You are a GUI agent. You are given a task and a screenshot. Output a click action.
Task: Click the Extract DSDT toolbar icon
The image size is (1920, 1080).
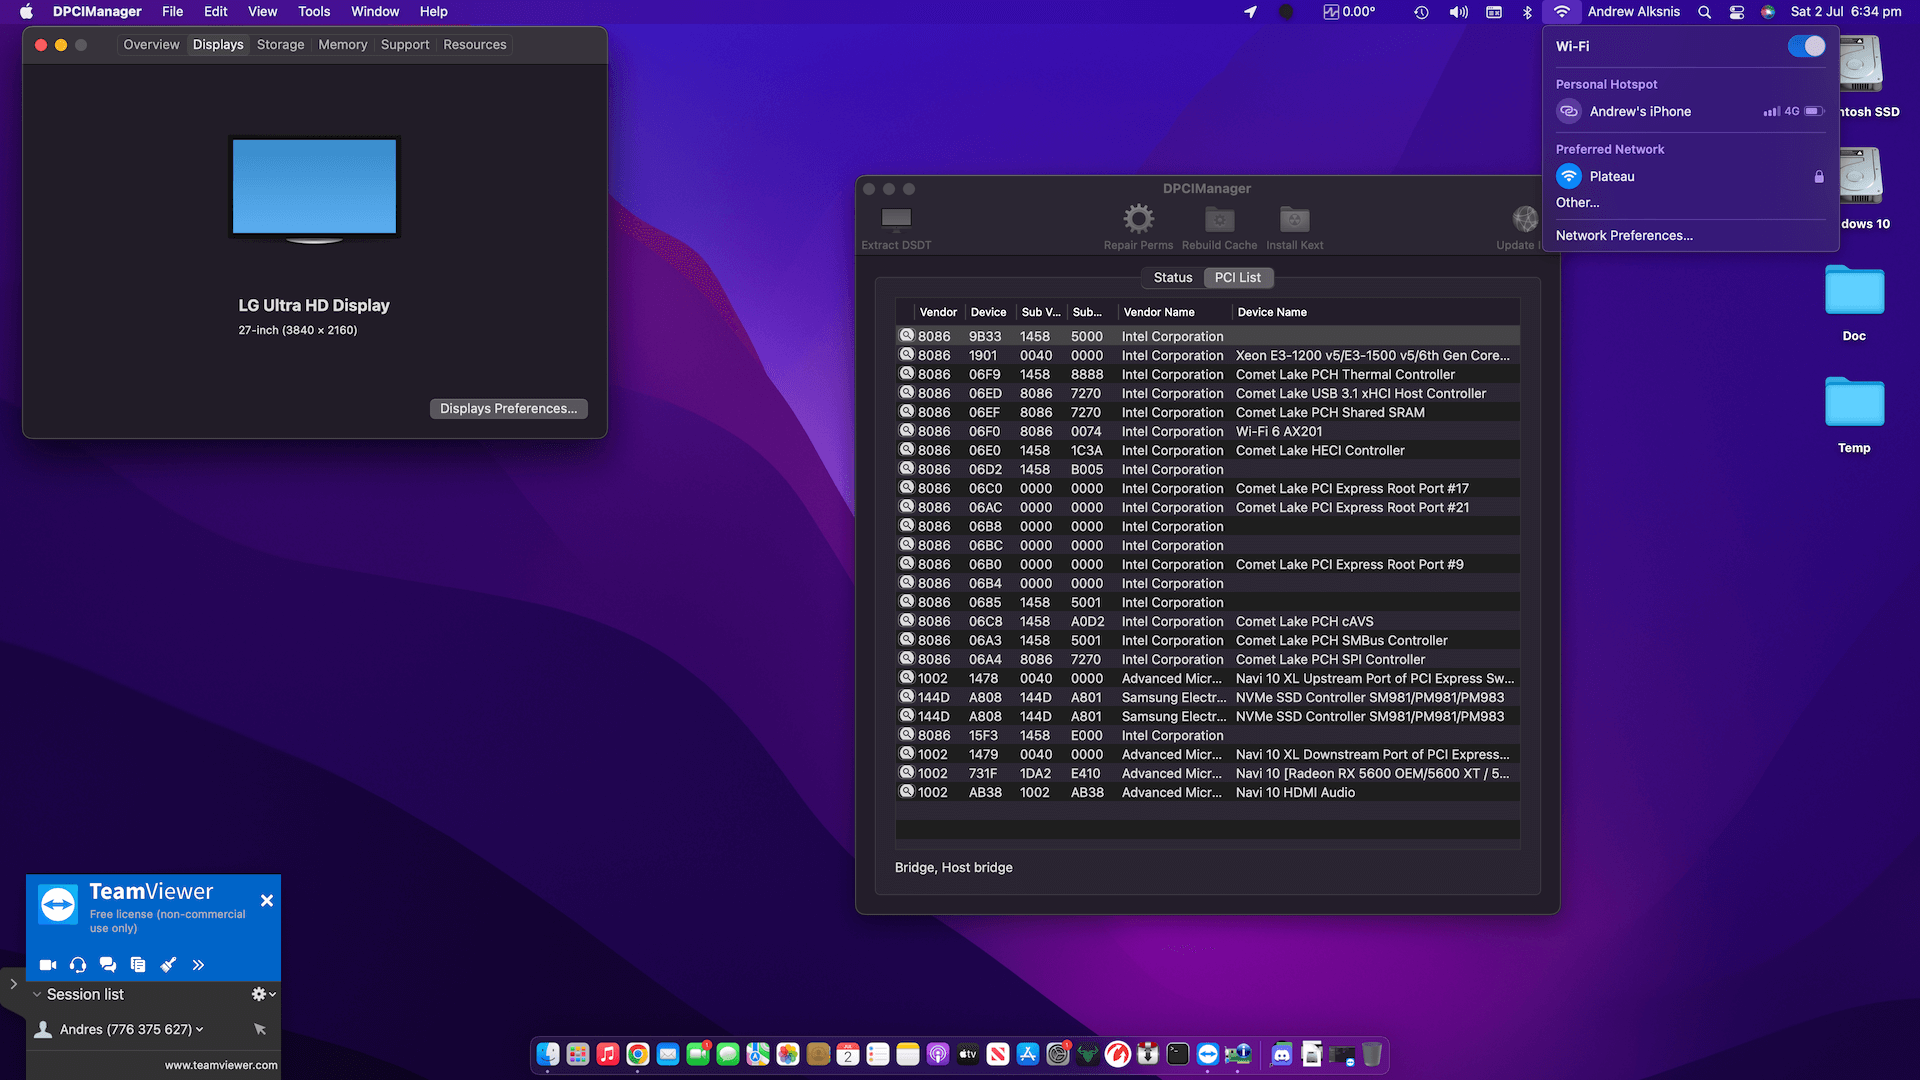coord(896,219)
